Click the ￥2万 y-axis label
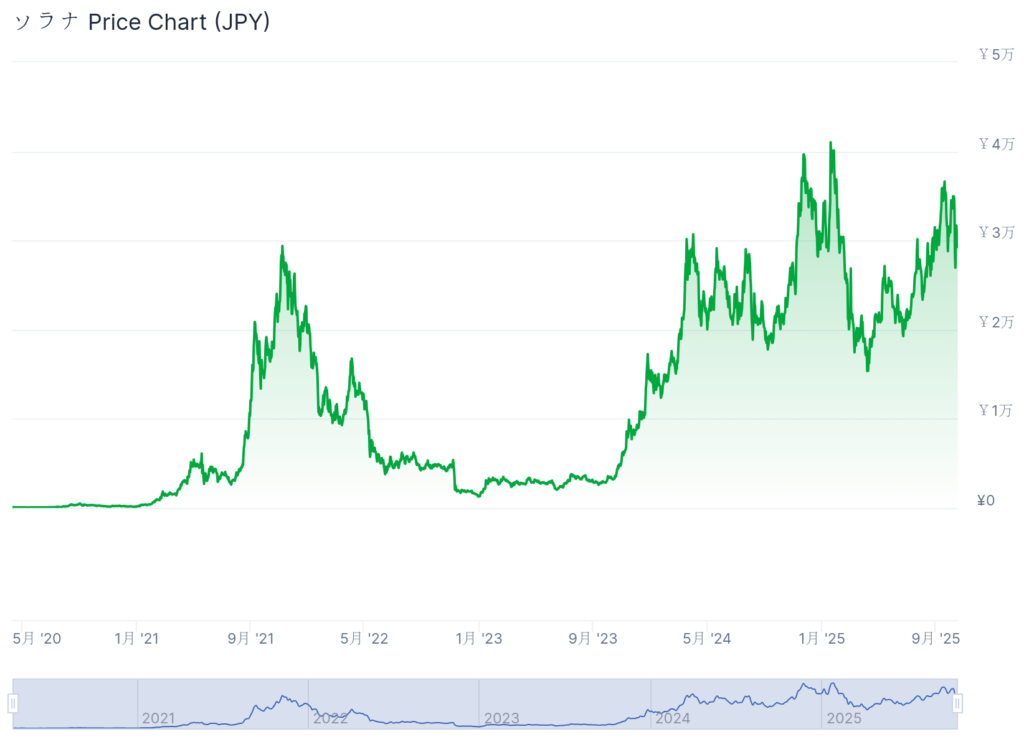This screenshot has height=747, width=1024. pyautogui.click(x=996, y=322)
